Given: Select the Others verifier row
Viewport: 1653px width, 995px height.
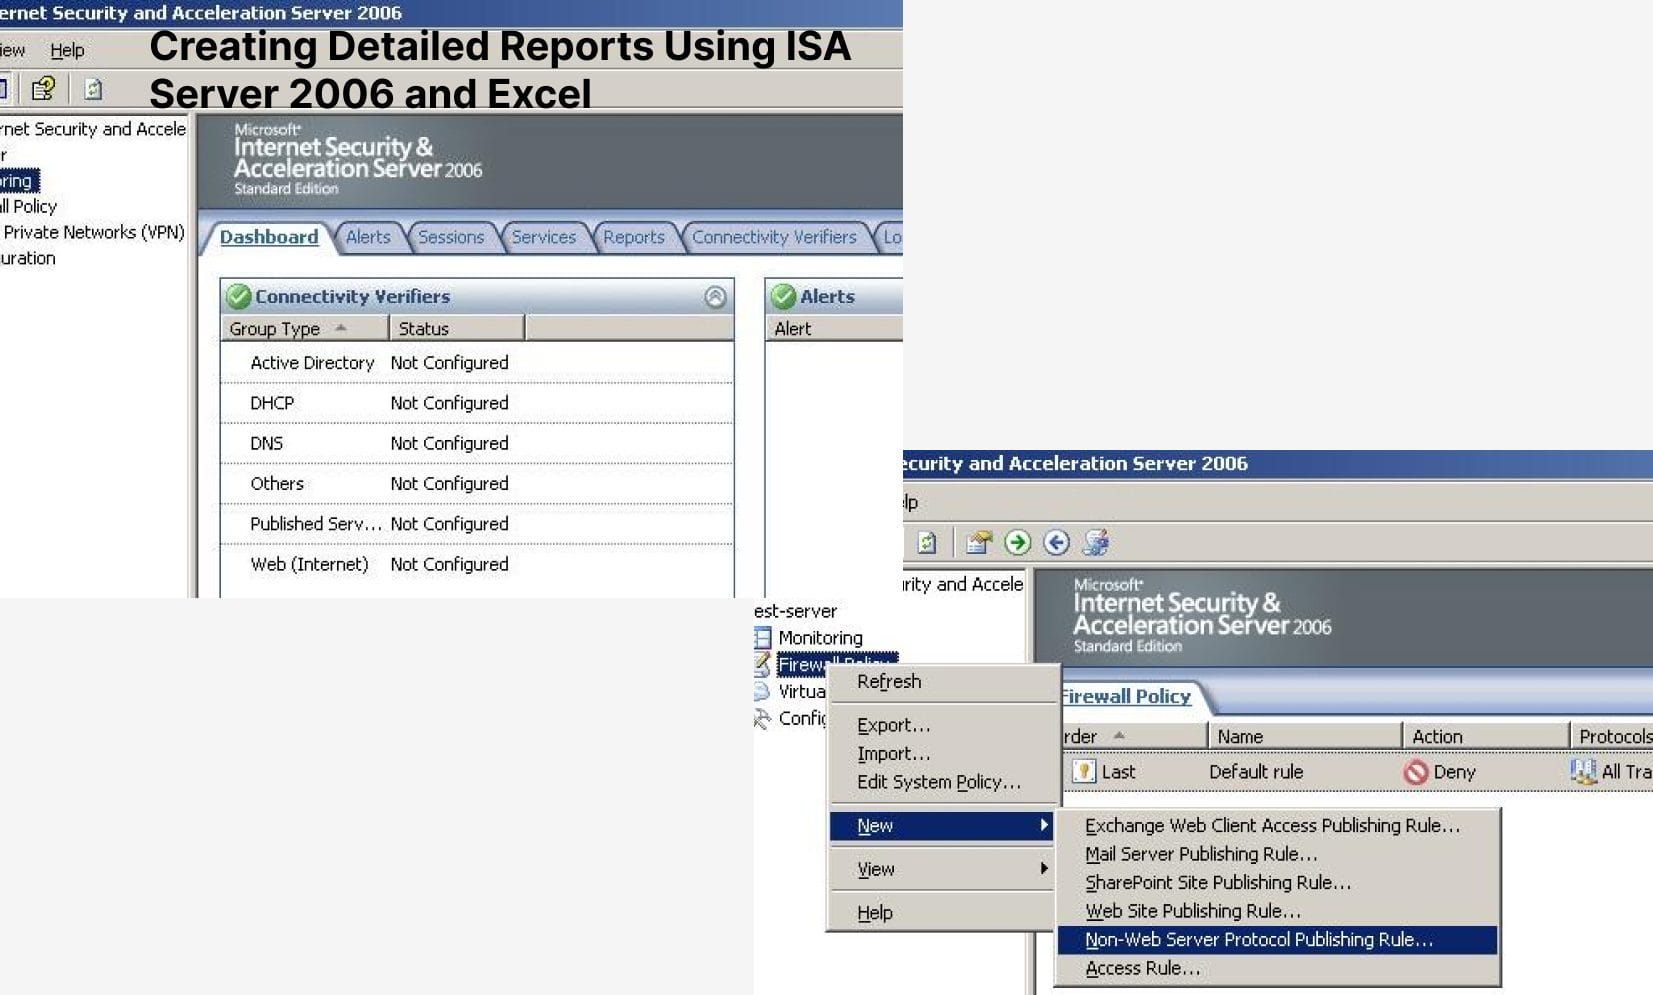Looking at the screenshot, I should [476, 484].
